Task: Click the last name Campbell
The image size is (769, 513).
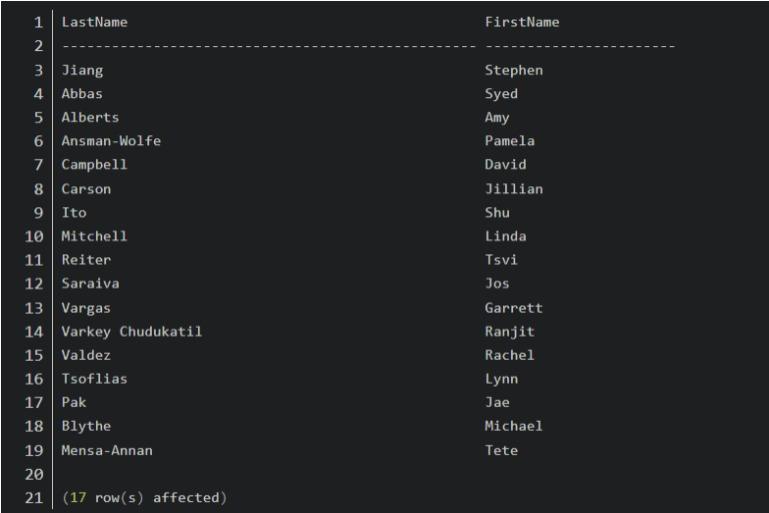Action: point(95,164)
